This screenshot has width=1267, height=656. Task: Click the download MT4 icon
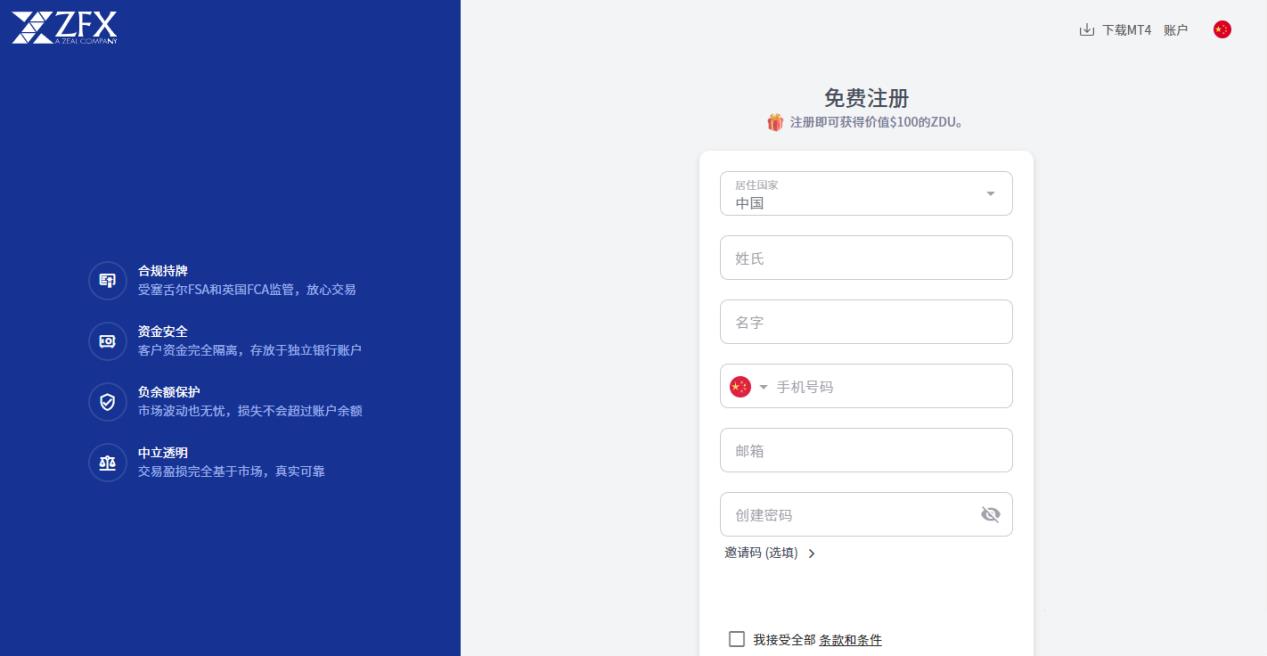1086,30
